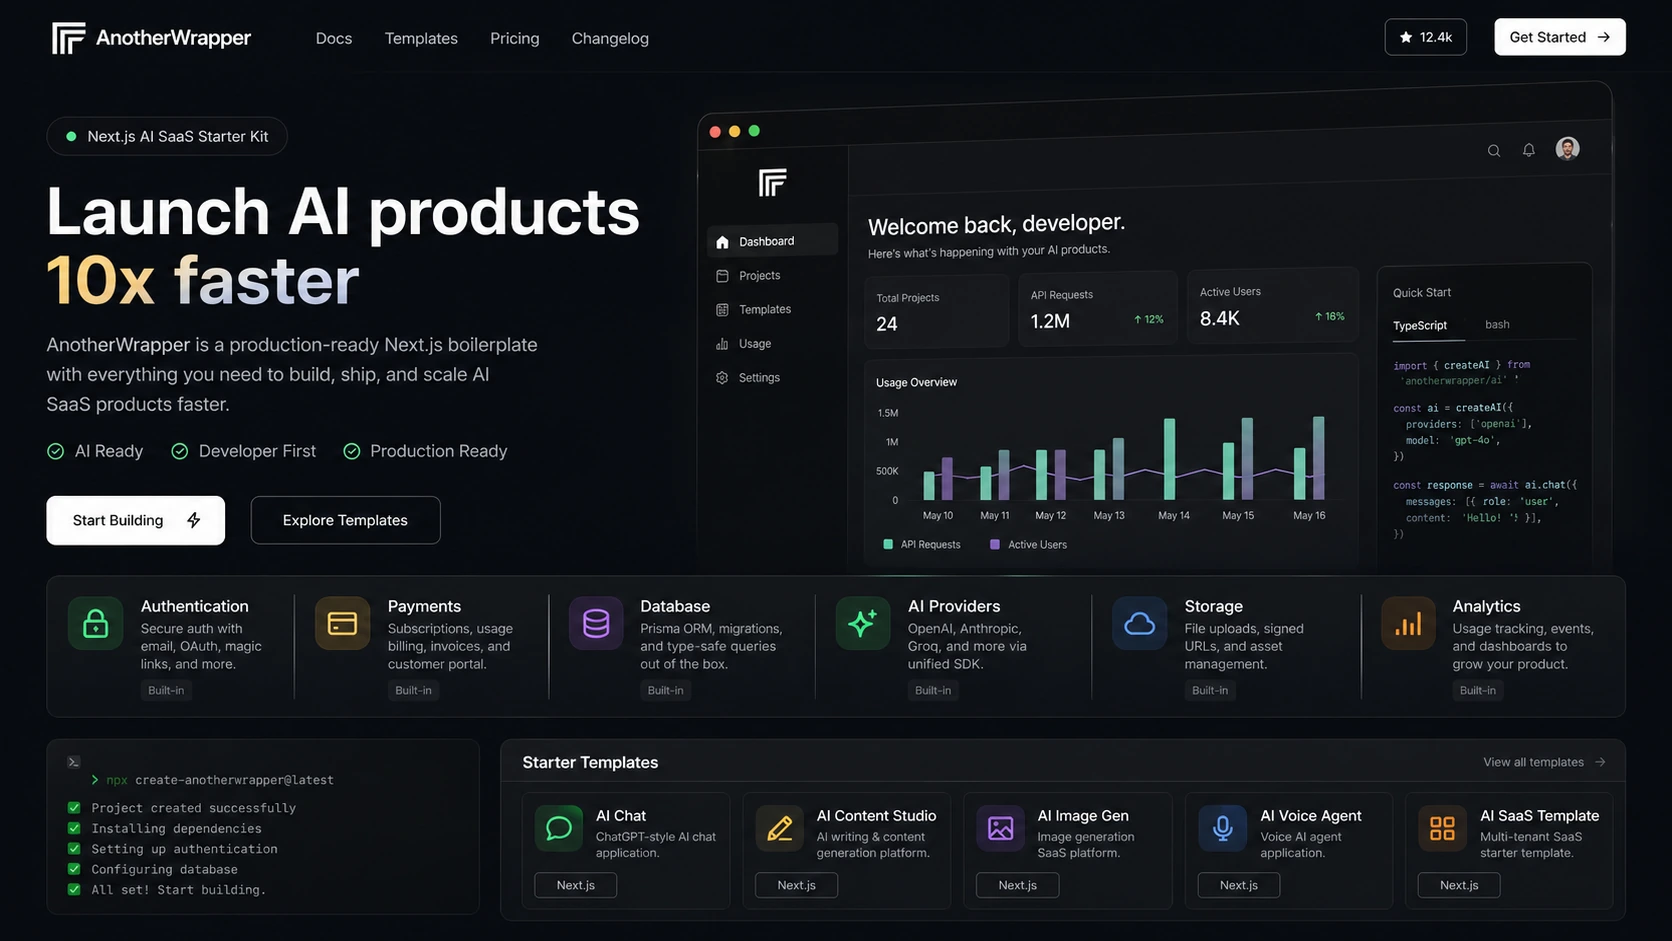Click the AI SaaS Template grid icon
Image resolution: width=1672 pixels, height=941 pixels.
tap(1442, 828)
